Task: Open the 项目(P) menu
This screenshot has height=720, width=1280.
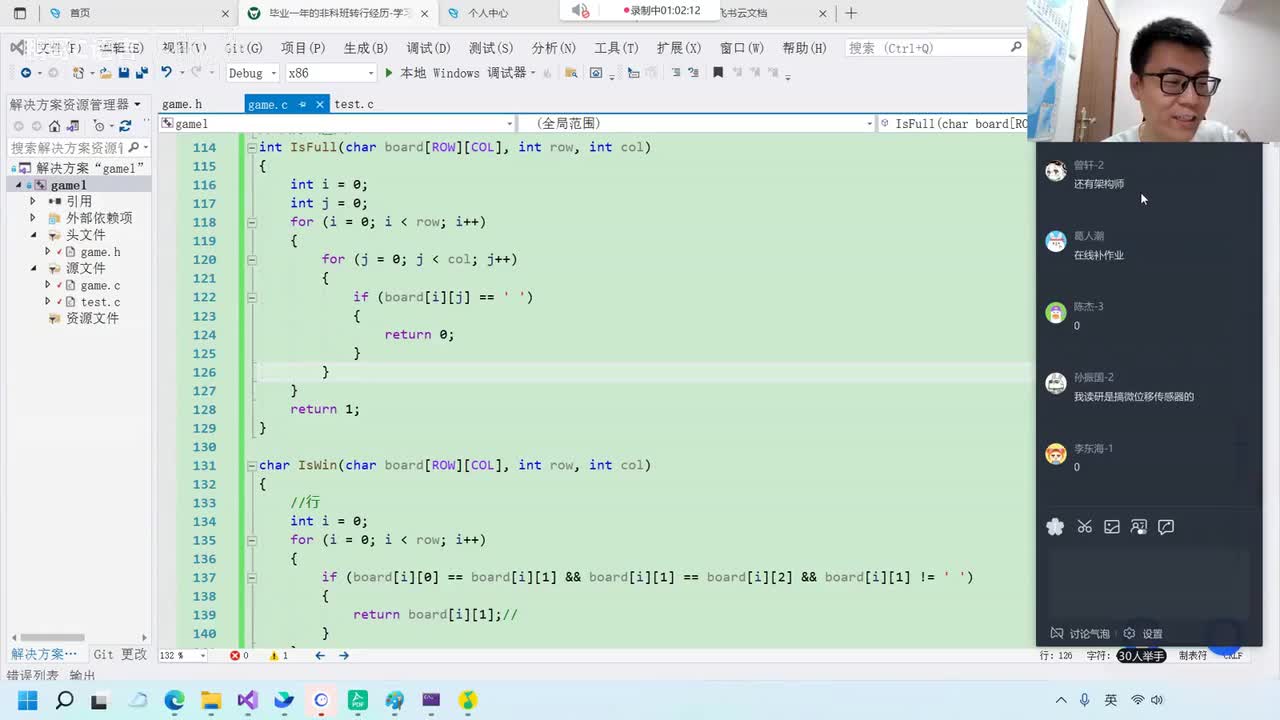Action: (x=303, y=48)
